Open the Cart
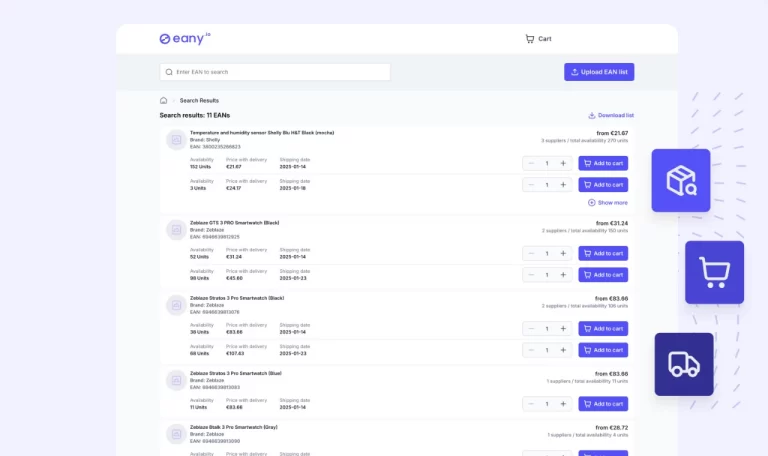 (538, 39)
